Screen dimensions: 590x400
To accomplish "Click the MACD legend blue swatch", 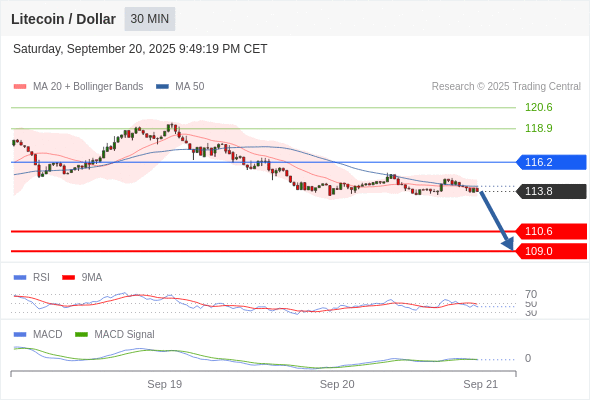I will 20,335.
